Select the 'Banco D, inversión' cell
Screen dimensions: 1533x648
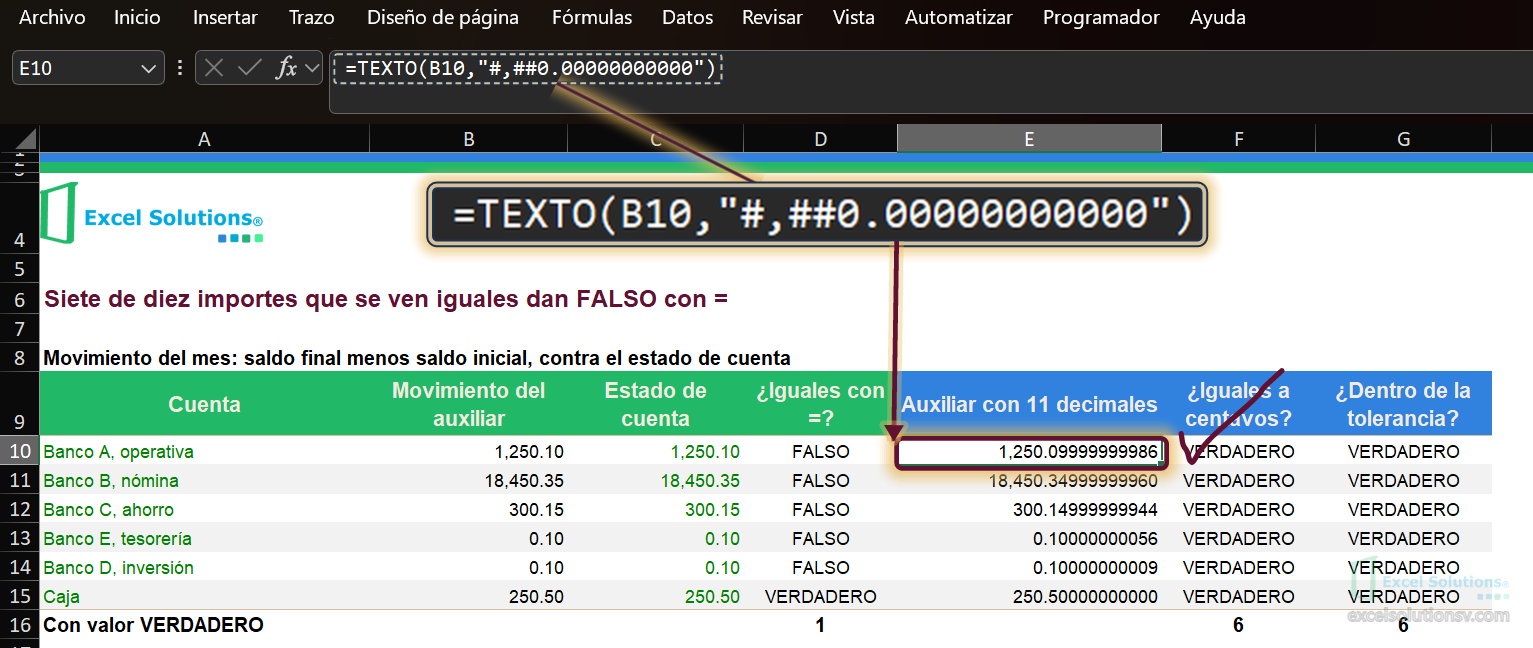coord(204,567)
